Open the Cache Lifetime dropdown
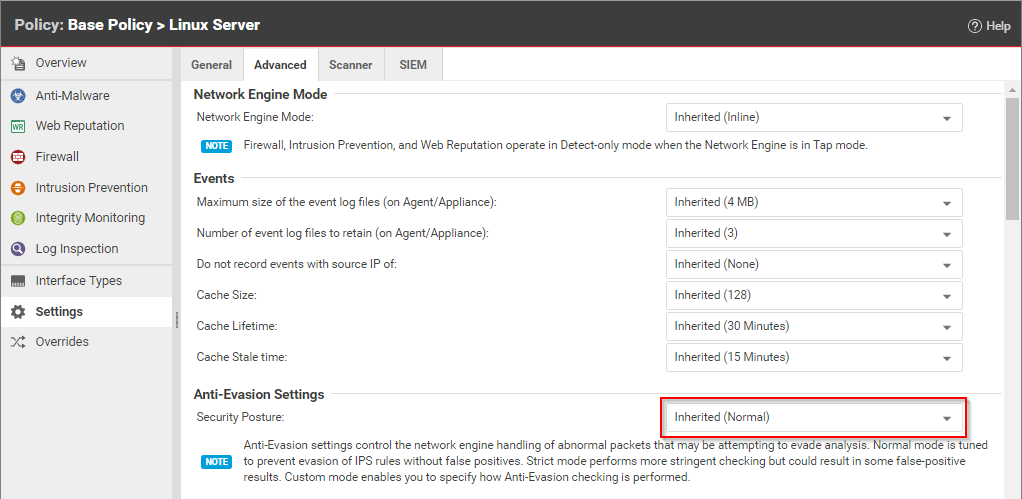1022x499 pixels. [813, 326]
